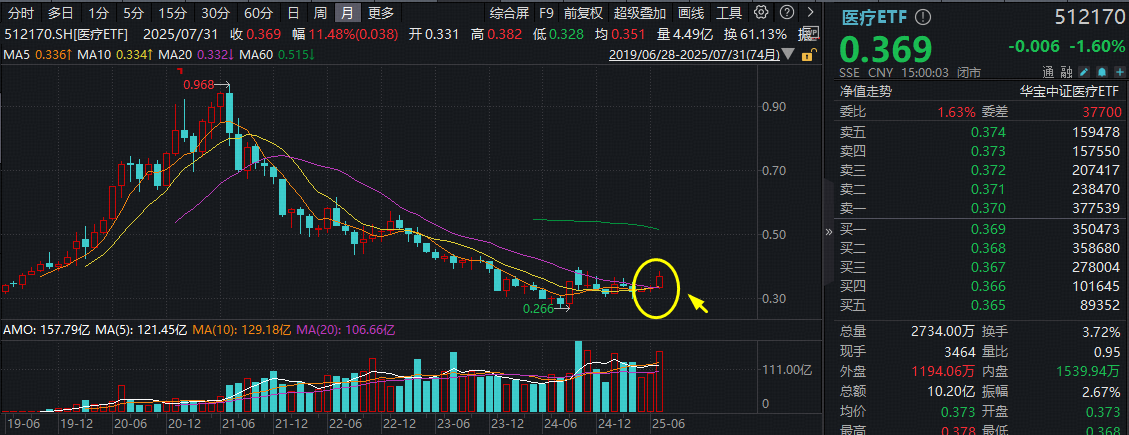Click the 0.968 high price marker
This screenshot has width=1129, height=435.
click(x=198, y=85)
